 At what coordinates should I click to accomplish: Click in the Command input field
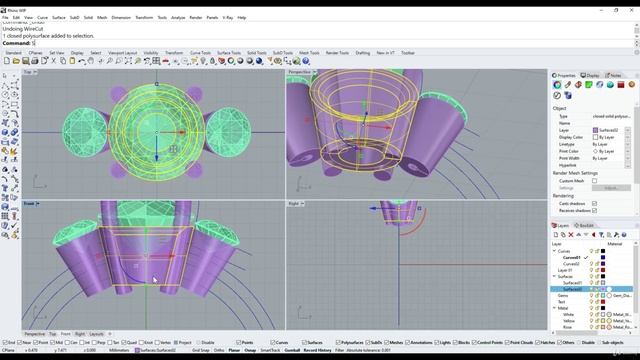tap(333, 43)
